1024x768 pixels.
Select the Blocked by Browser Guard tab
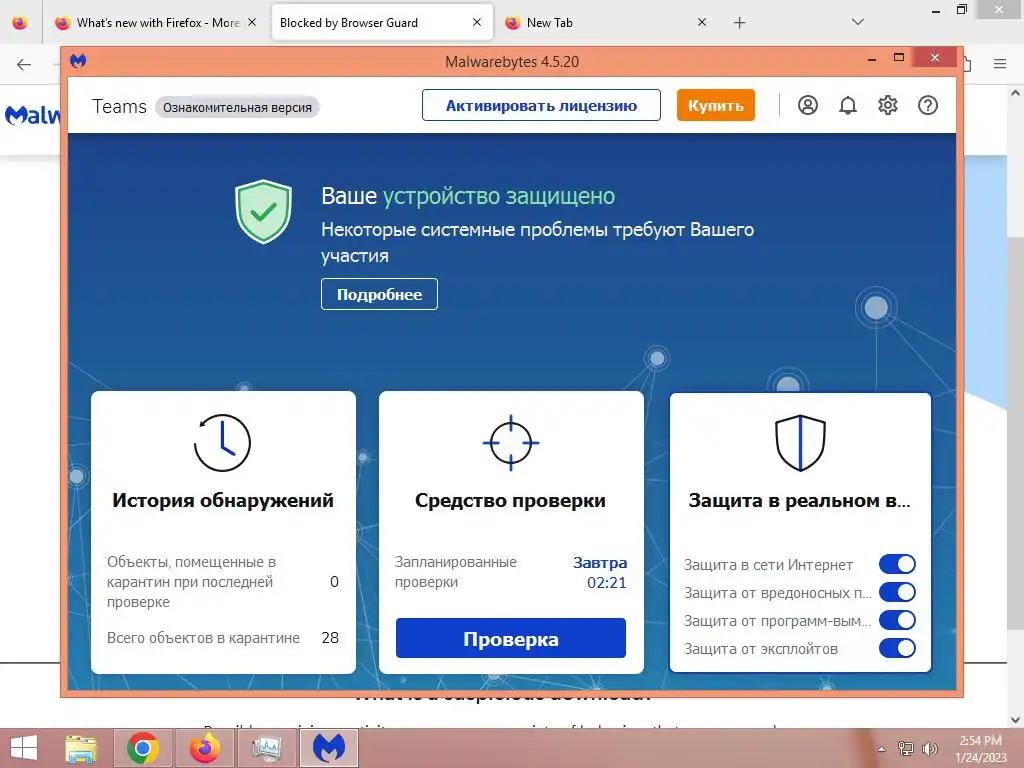point(381,23)
